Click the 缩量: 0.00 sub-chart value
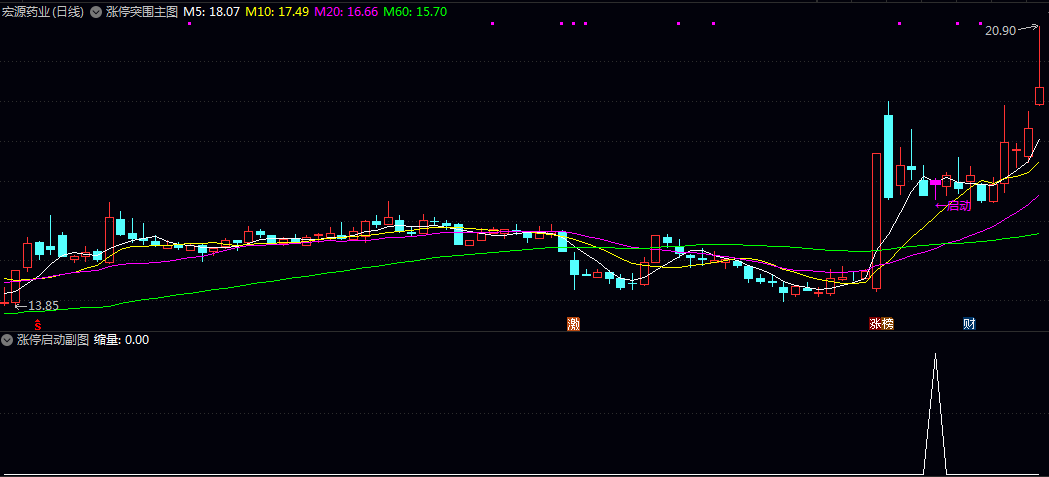The height and width of the screenshot is (477, 1049). coord(121,340)
